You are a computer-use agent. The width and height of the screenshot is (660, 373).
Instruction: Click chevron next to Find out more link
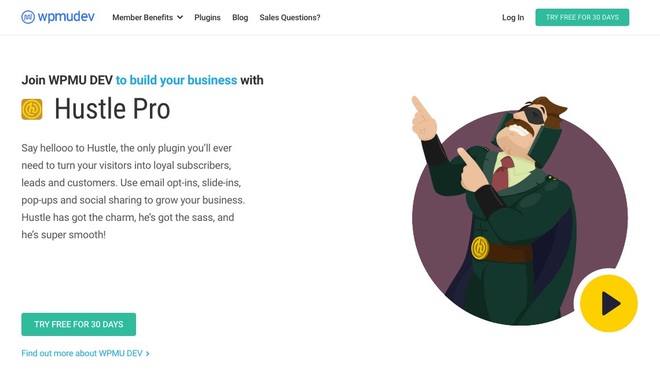pos(147,354)
